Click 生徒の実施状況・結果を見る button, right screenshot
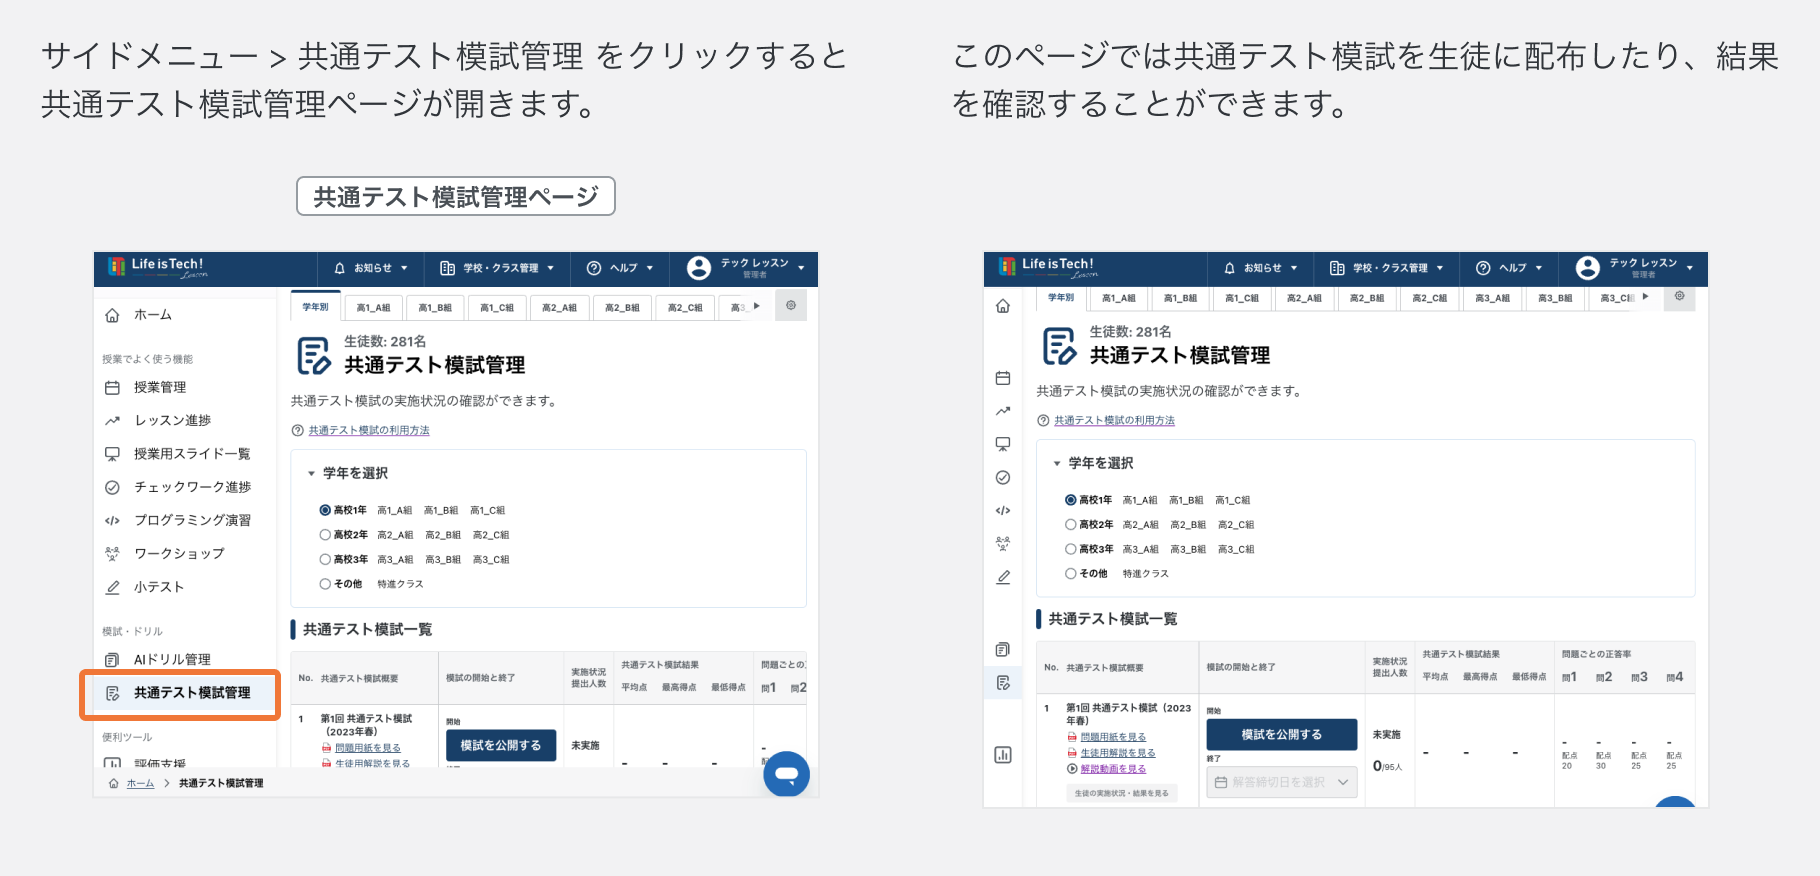The height and width of the screenshot is (876, 1820). pyautogui.click(x=1121, y=793)
